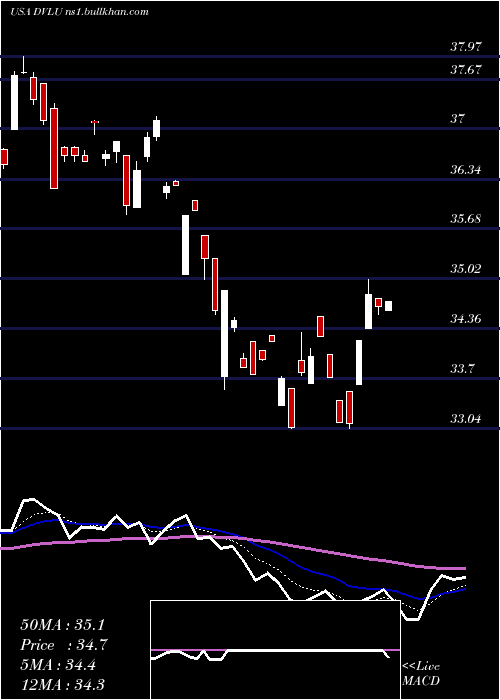Click the last white candlestick on the chart

(x=388, y=306)
